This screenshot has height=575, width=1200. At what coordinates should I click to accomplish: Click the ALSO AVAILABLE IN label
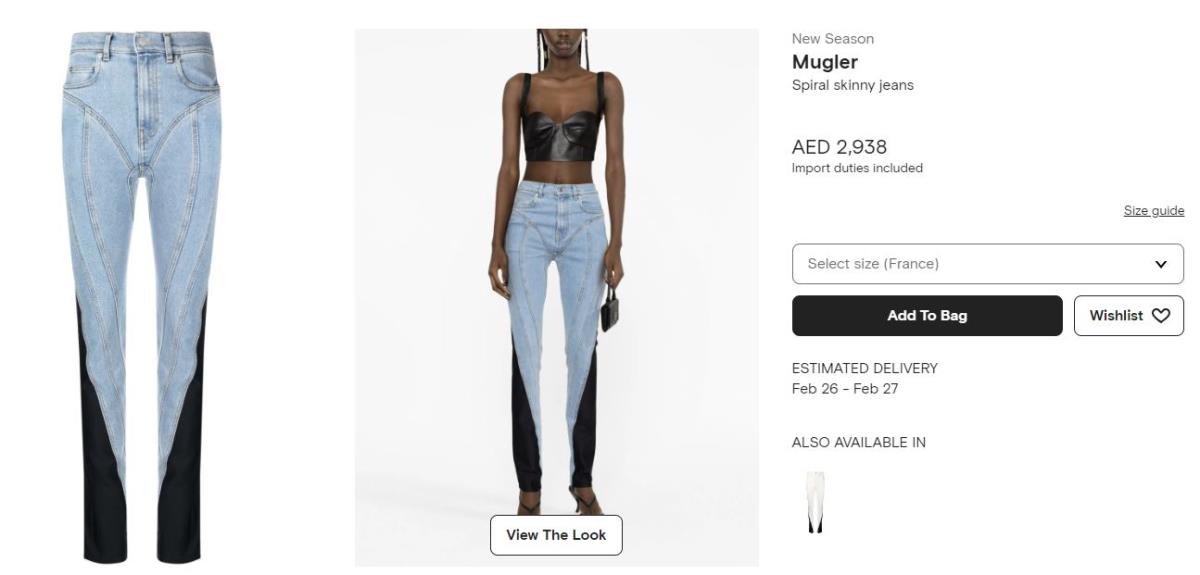[859, 442]
